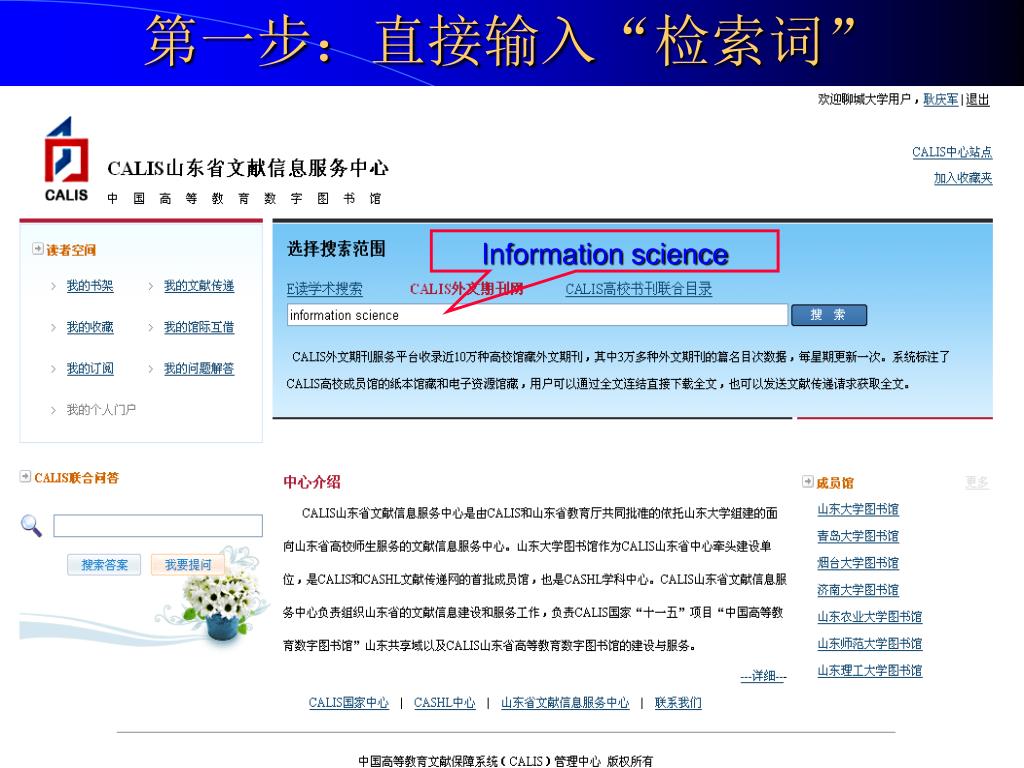Open the user name link 耿庆军

coord(941,100)
